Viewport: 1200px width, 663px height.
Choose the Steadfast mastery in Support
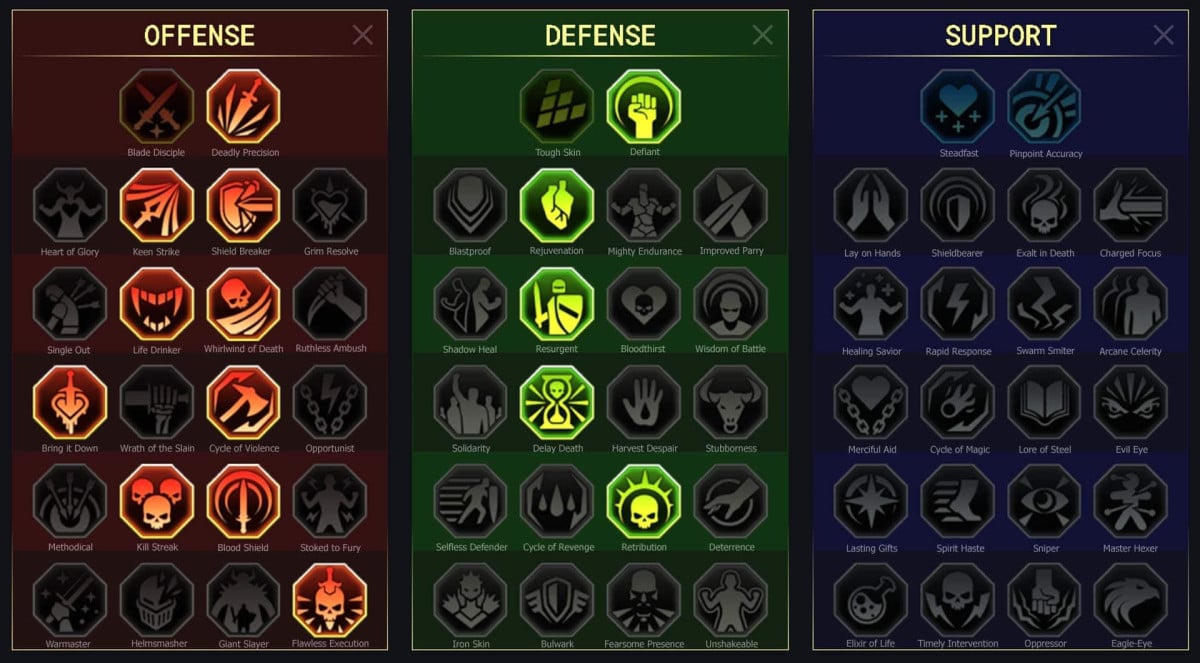[x=957, y=106]
